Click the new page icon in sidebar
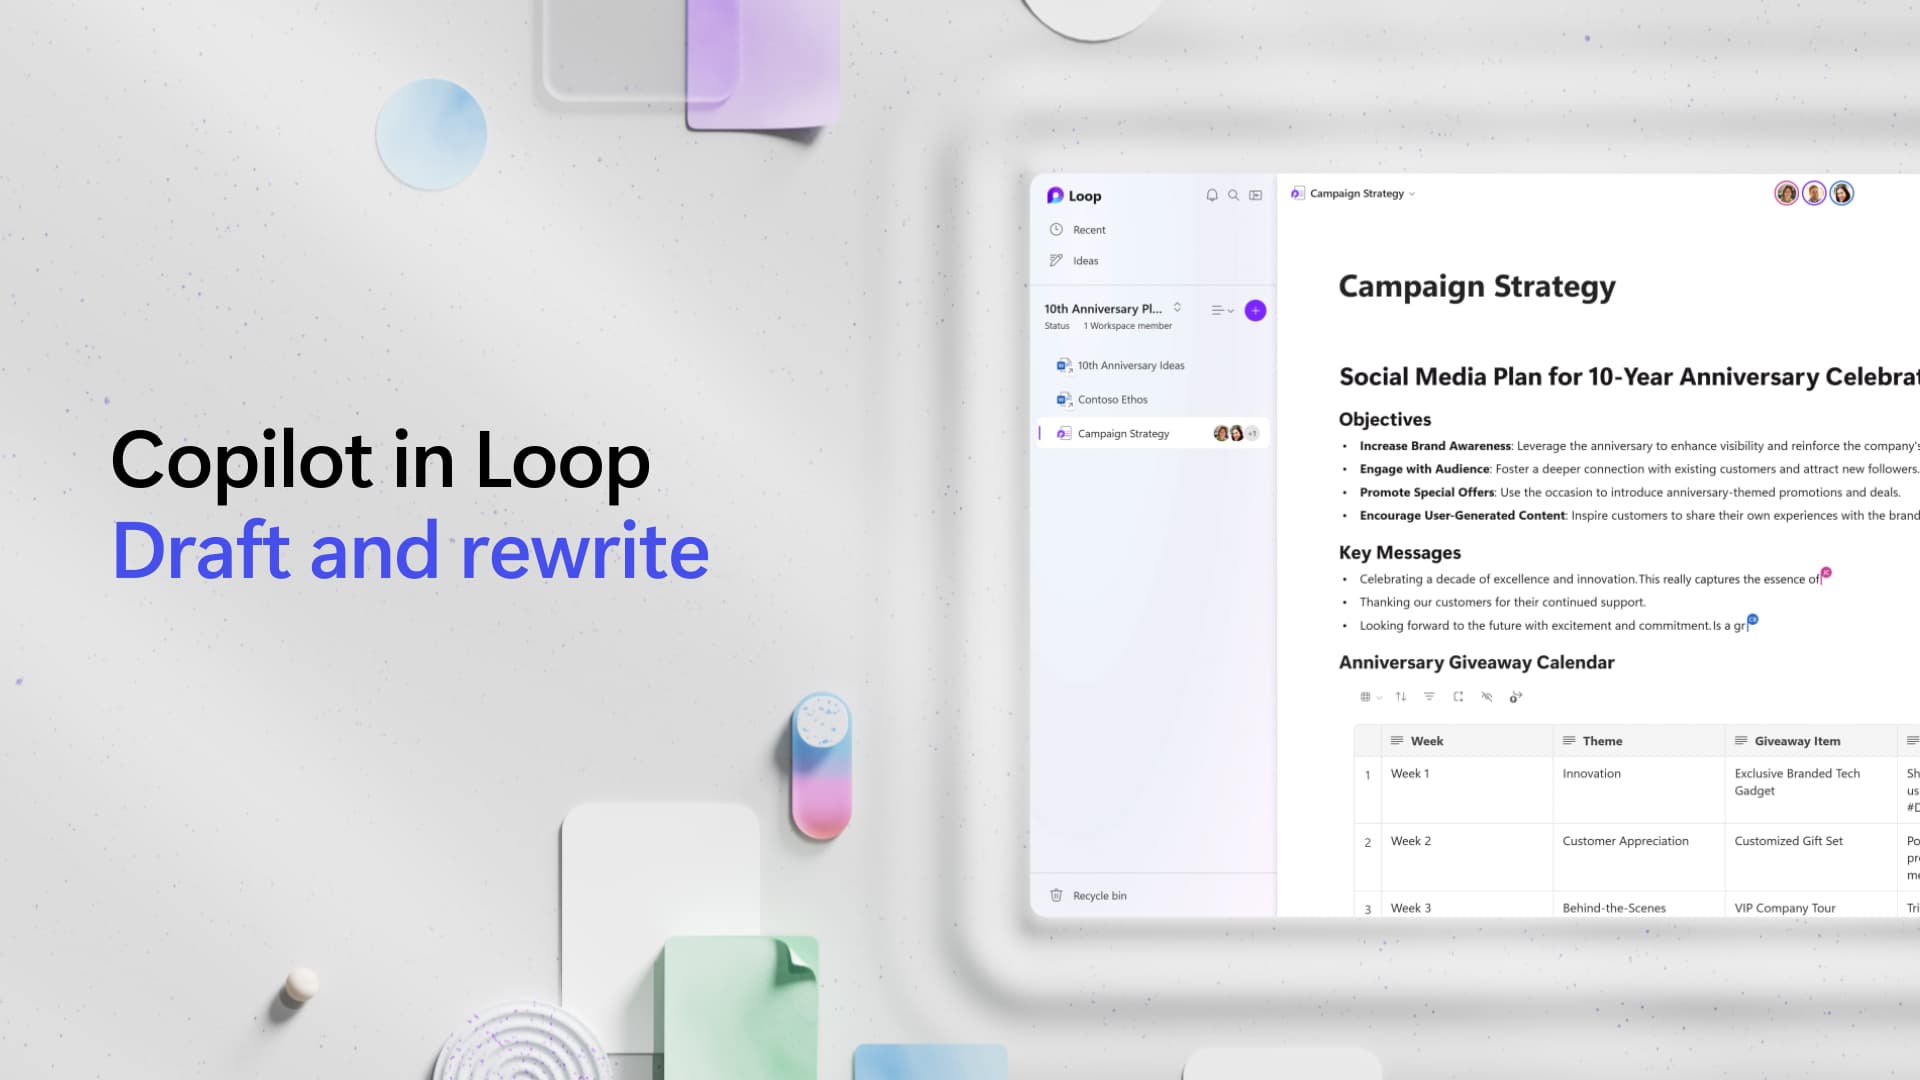Viewport: 1920px width, 1080px height. pyautogui.click(x=1254, y=310)
